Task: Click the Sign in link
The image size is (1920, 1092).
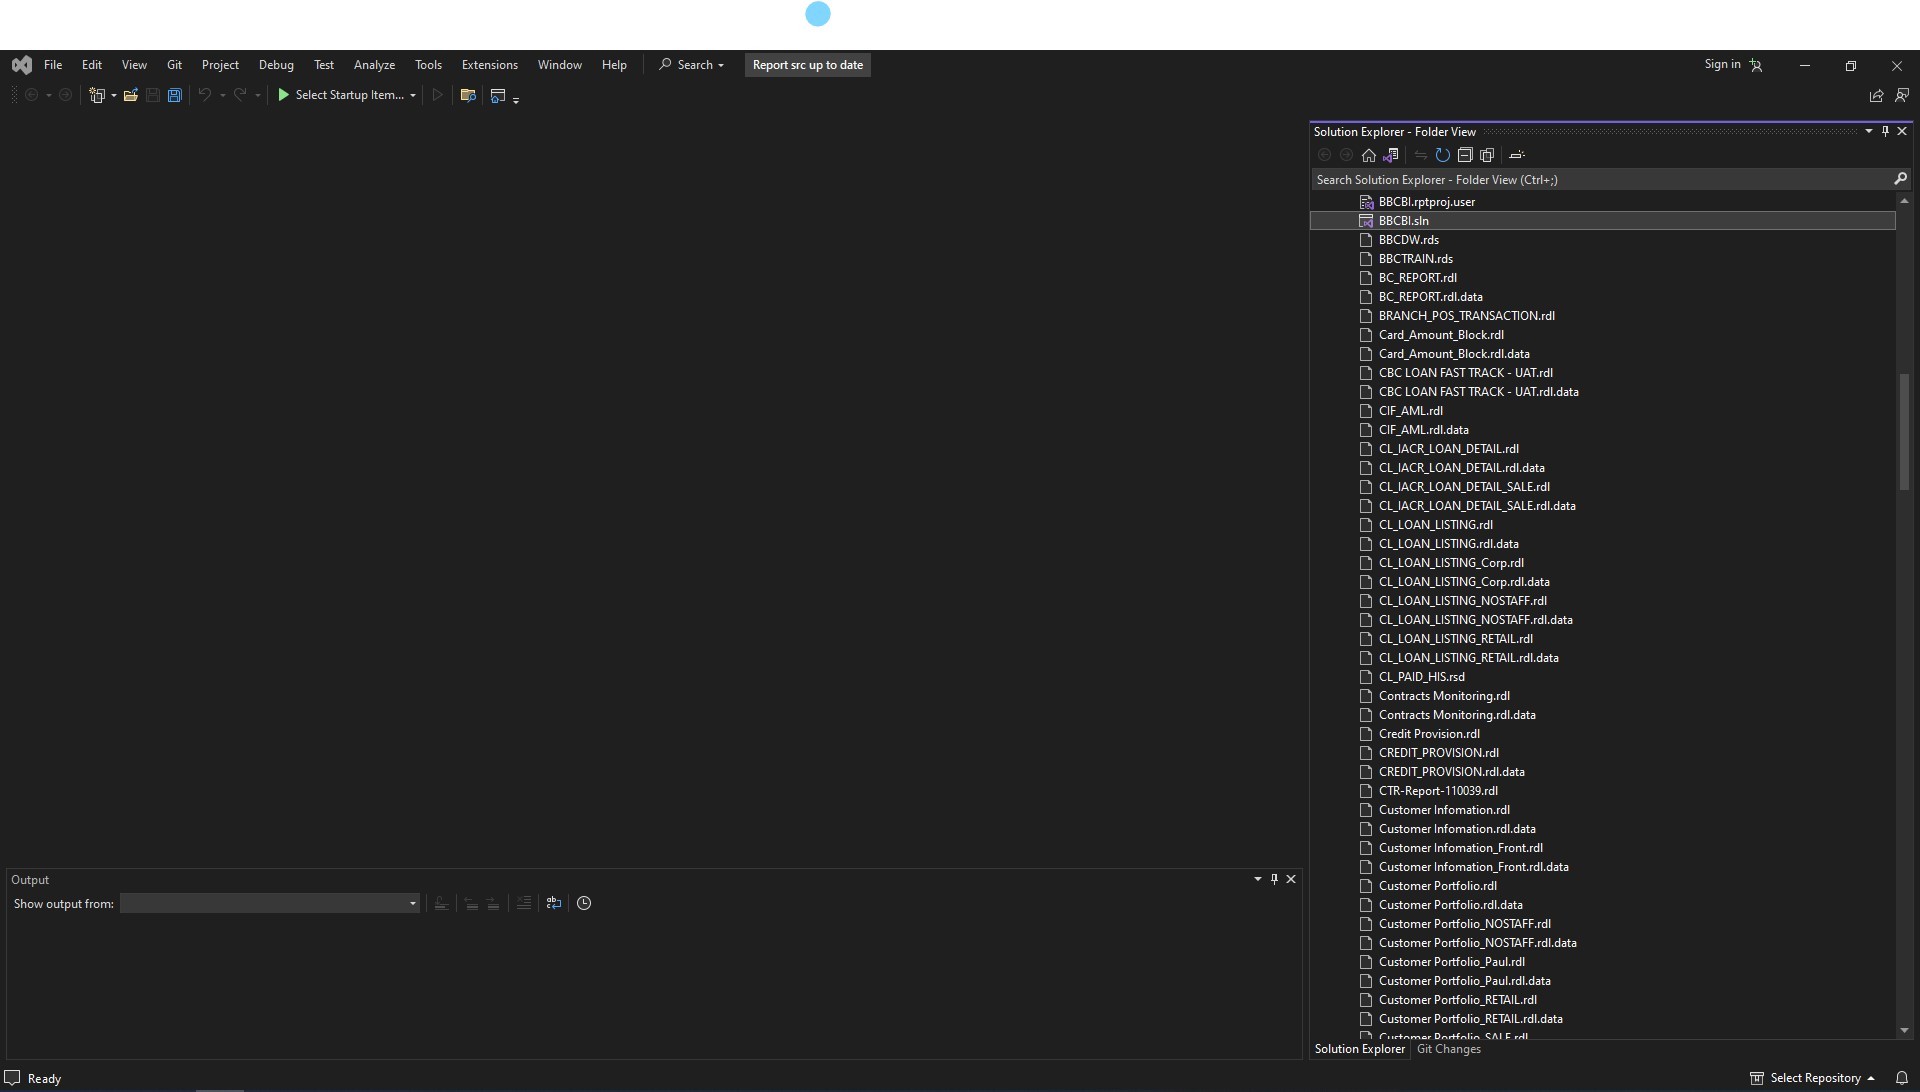Action: click(x=1722, y=64)
